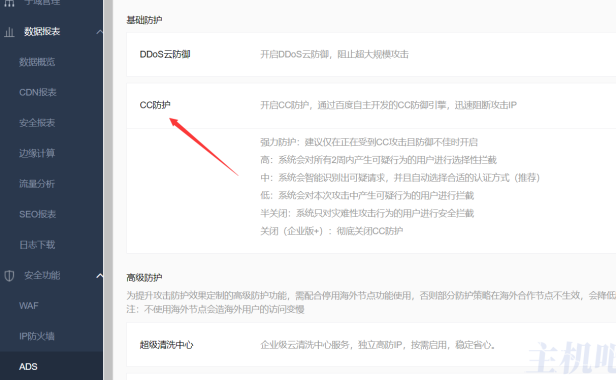Click the 半关闭 explanation line
The height and width of the screenshot is (380, 616).
click(367, 213)
